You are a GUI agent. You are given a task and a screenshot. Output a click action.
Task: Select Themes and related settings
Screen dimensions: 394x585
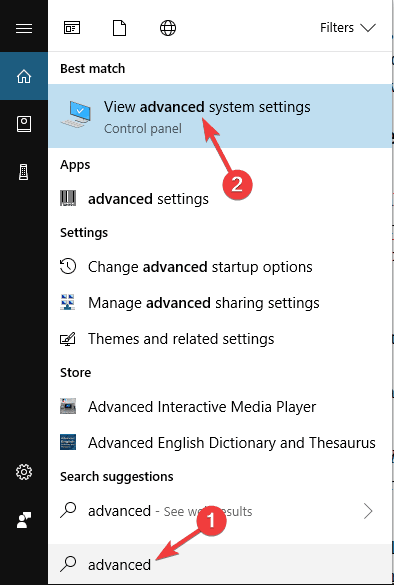(x=220, y=339)
